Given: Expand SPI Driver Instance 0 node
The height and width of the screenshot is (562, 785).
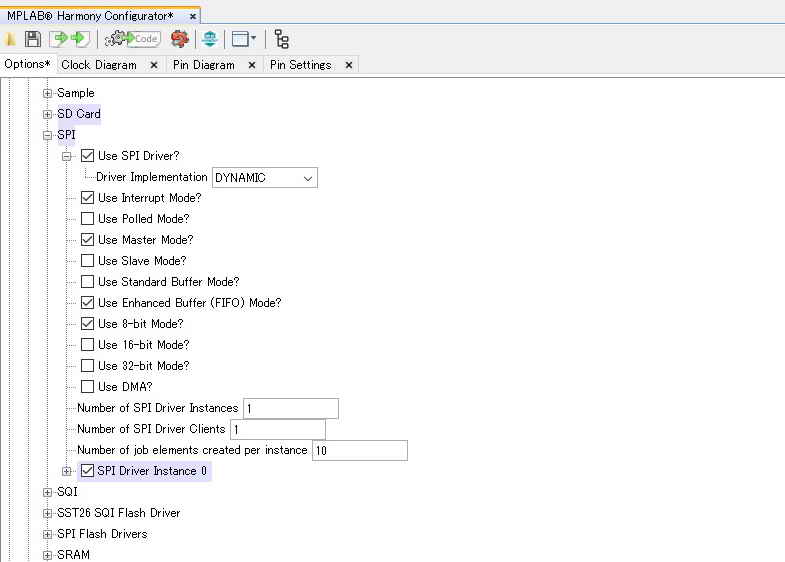Looking at the screenshot, I should pos(66,471).
